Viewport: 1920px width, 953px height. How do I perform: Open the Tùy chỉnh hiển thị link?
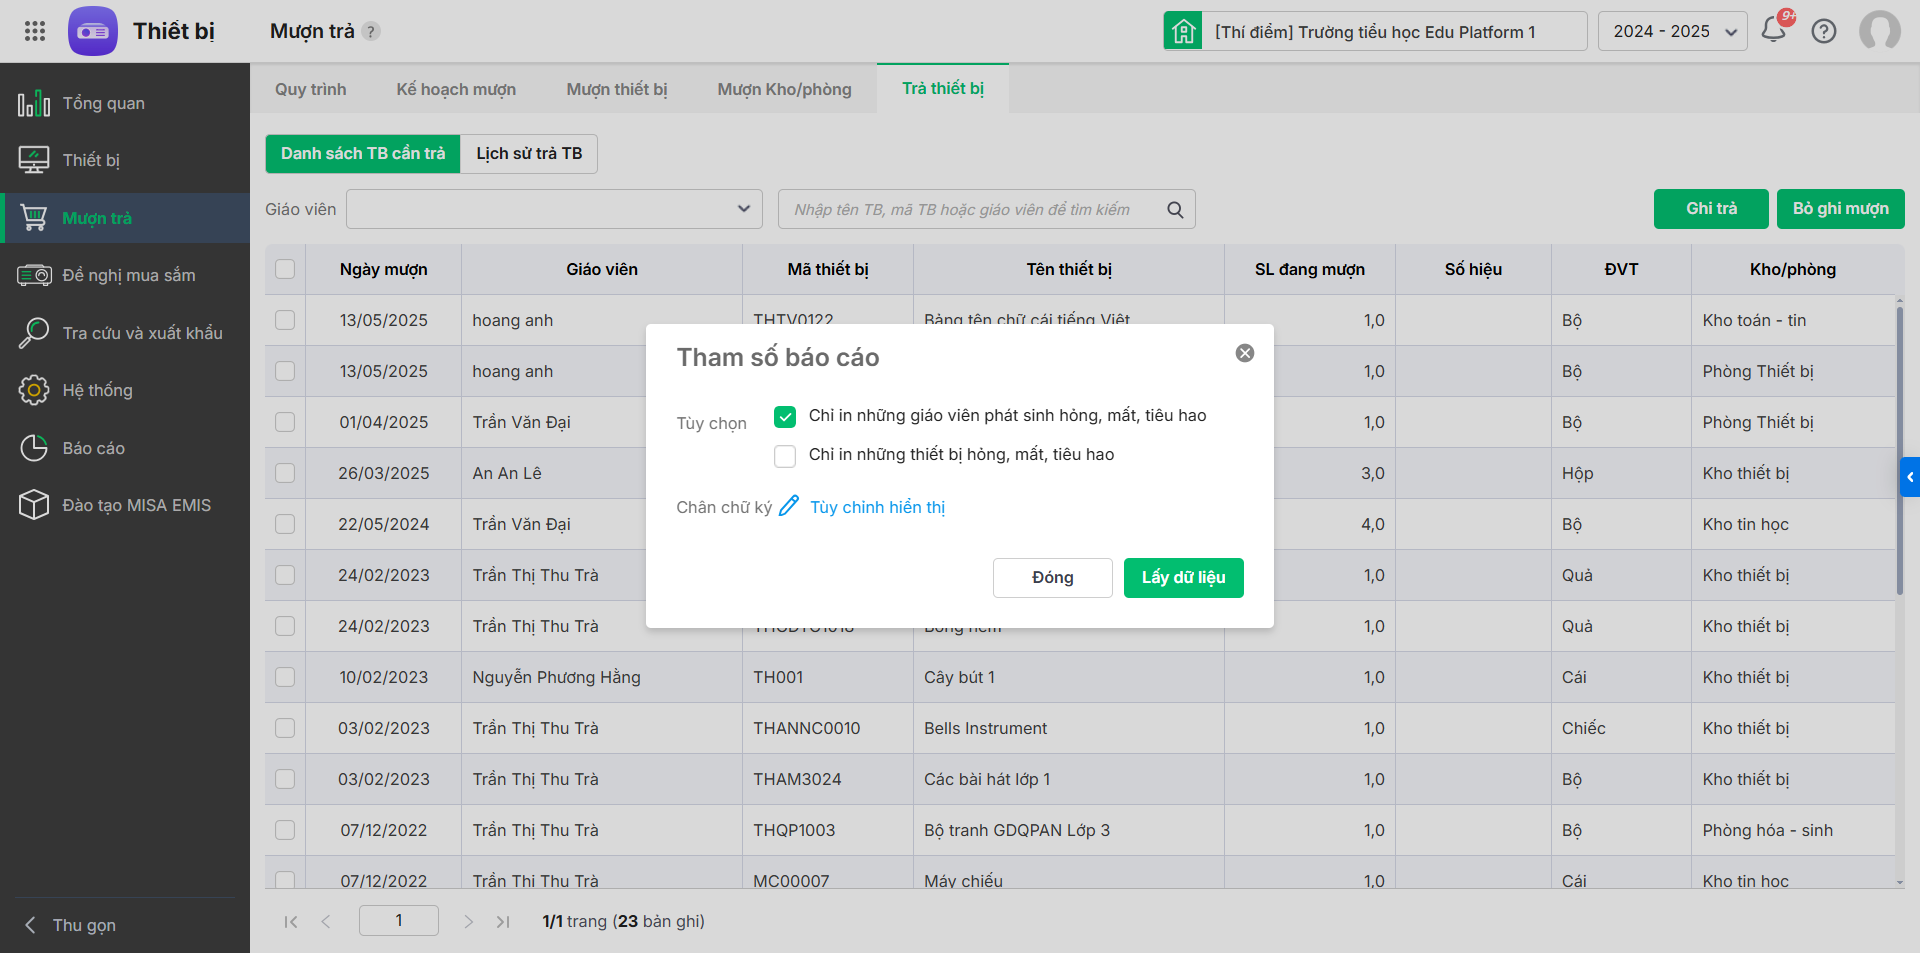[877, 507]
